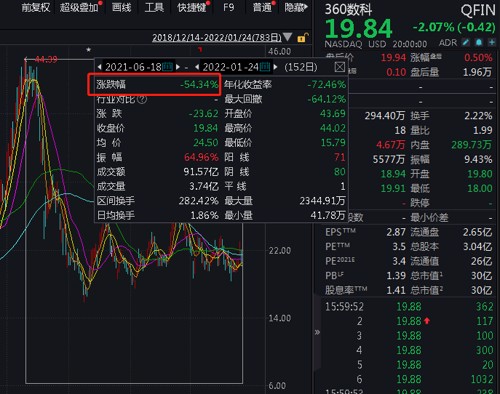Open the 超级叠加 overlay menu
Screen dimensions: 500x394
(x=79, y=7)
